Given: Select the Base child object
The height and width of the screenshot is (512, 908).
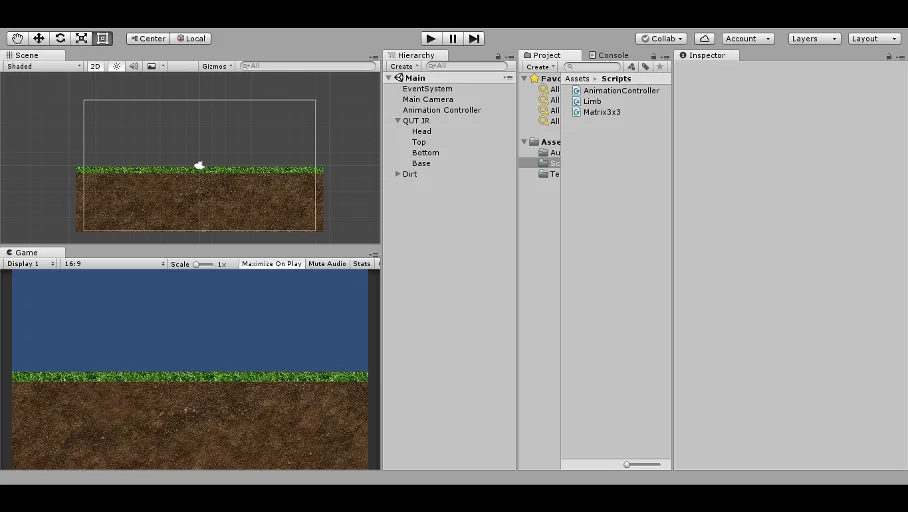Looking at the screenshot, I should 421,163.
